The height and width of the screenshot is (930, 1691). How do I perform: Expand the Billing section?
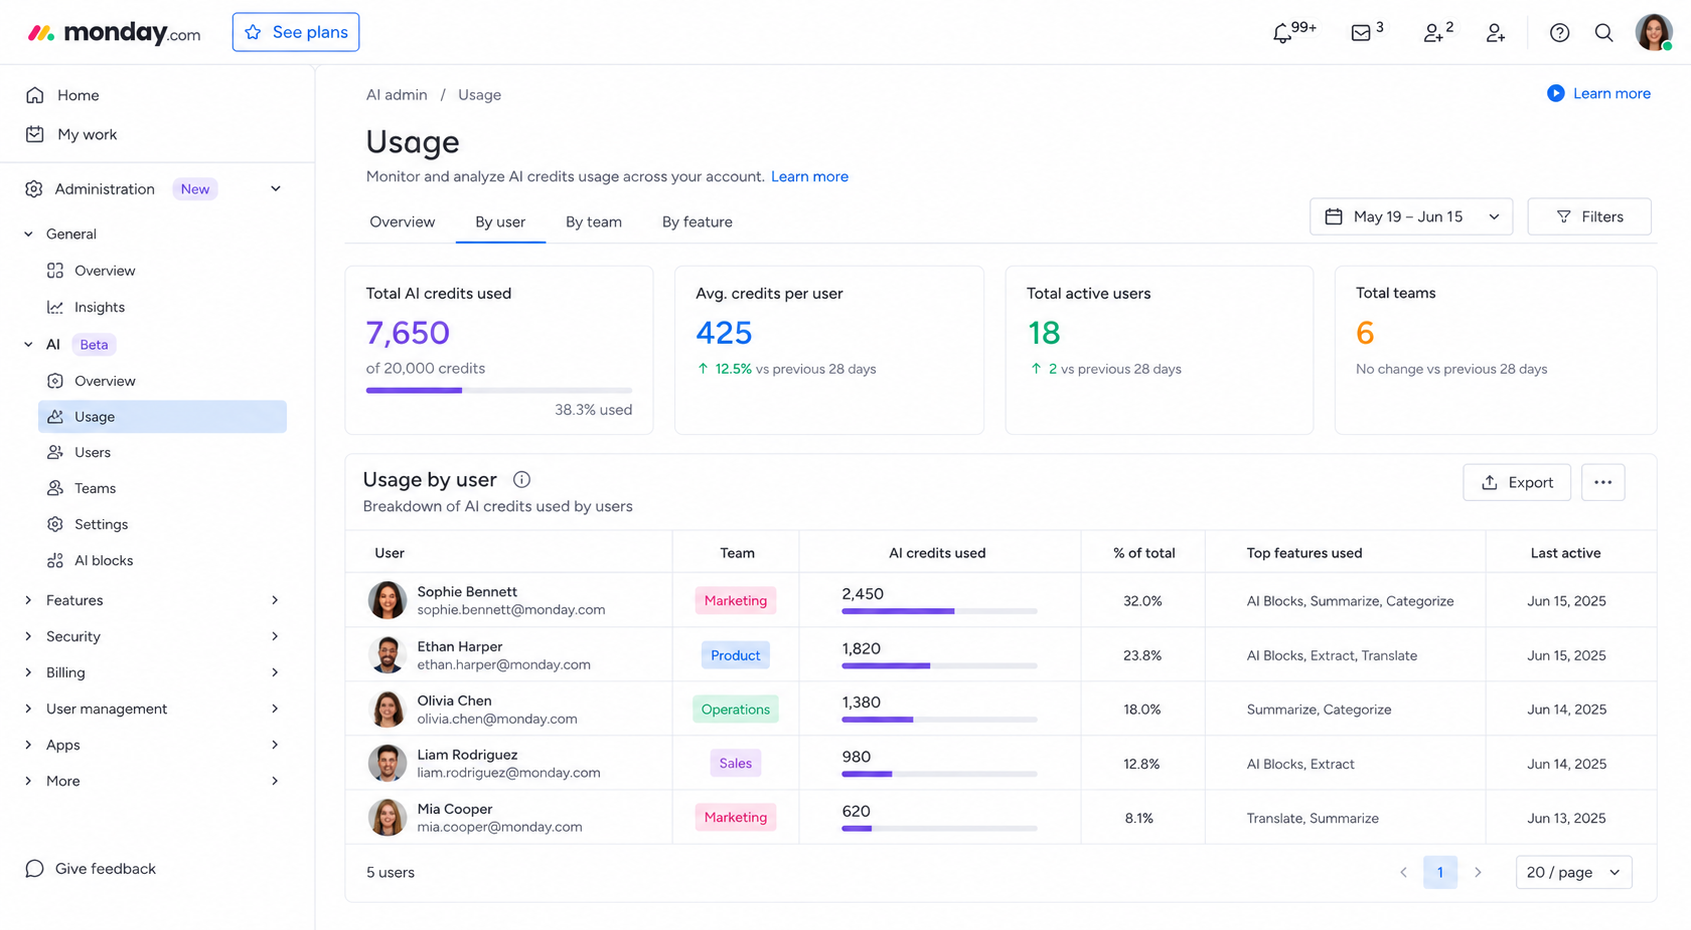tap(152, 672)
